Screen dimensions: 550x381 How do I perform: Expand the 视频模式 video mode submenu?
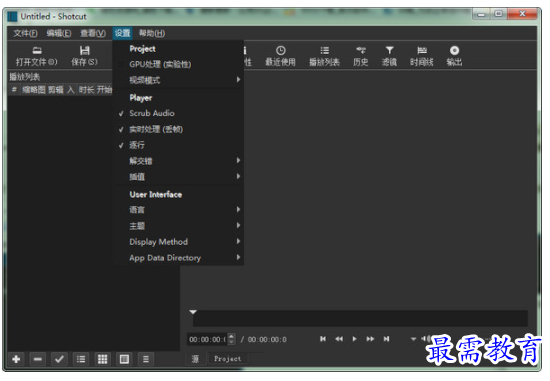[178, 80]
